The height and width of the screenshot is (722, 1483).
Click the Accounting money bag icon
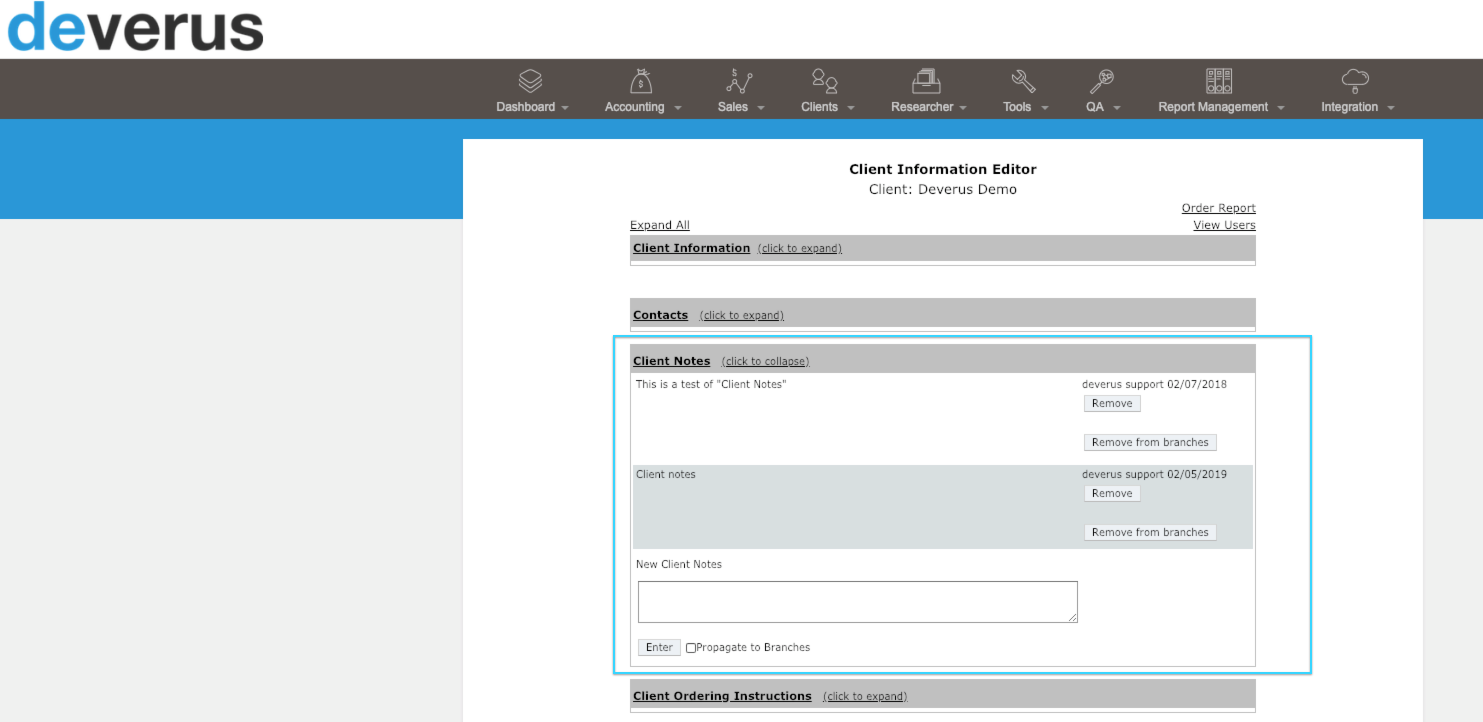(x=641, y=81)
